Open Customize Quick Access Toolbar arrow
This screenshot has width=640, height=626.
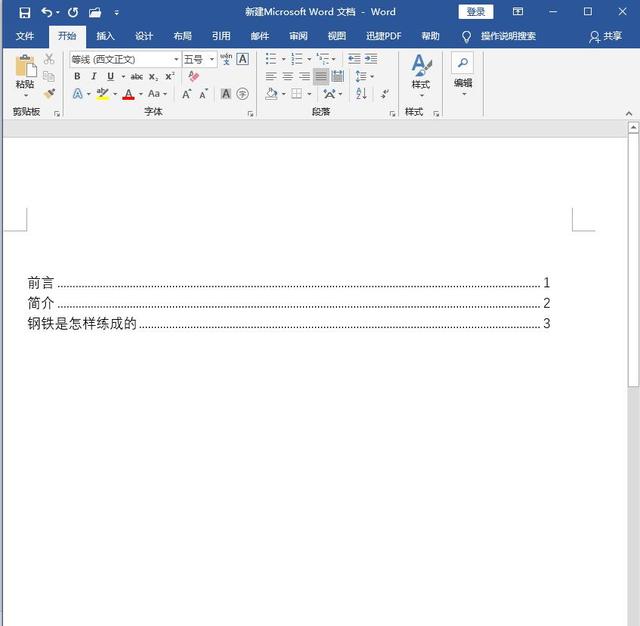(x=117, y=13)
